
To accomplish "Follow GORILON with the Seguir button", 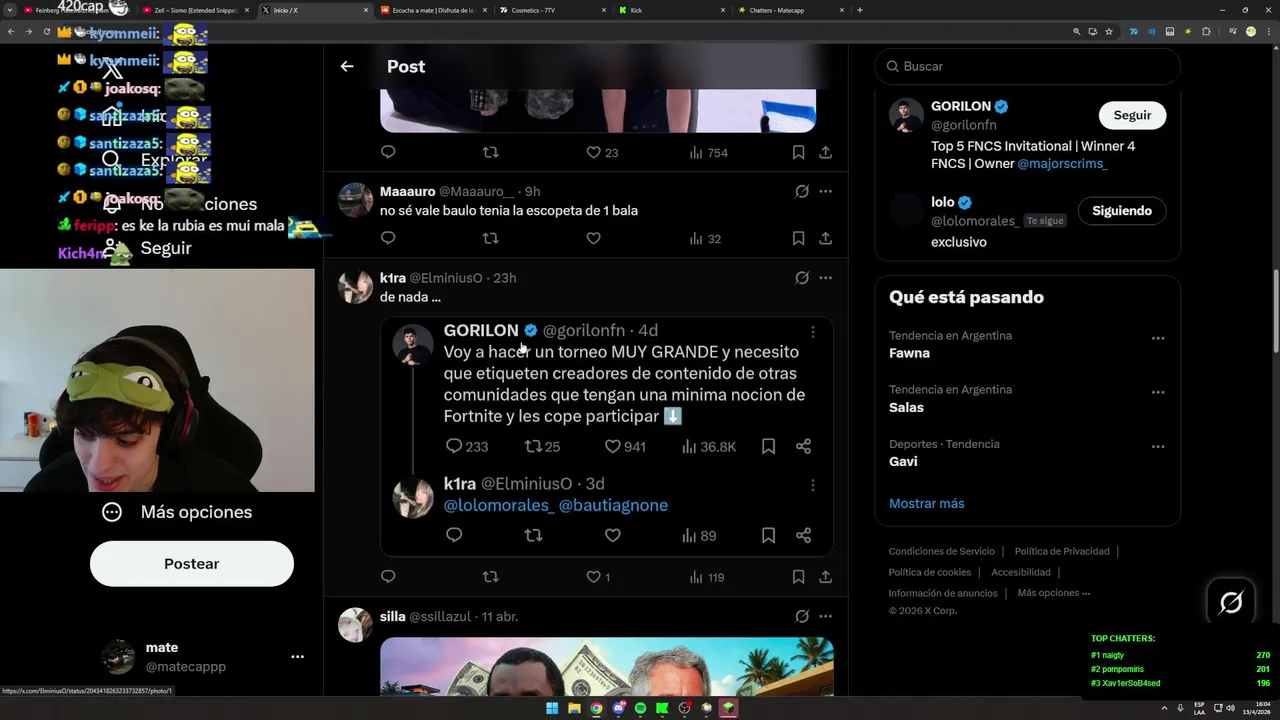I will 1132,115.
